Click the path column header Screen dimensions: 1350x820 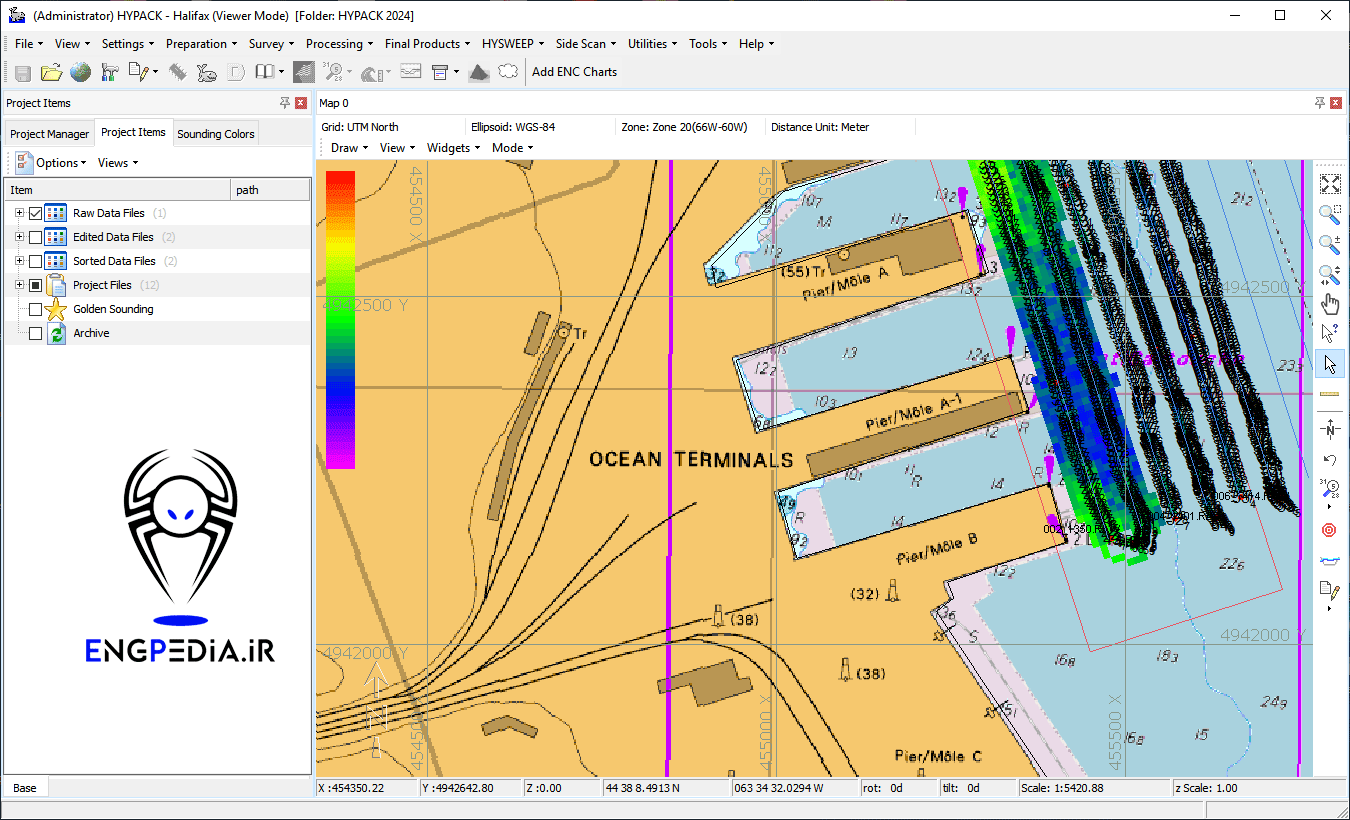pos(270,190)
